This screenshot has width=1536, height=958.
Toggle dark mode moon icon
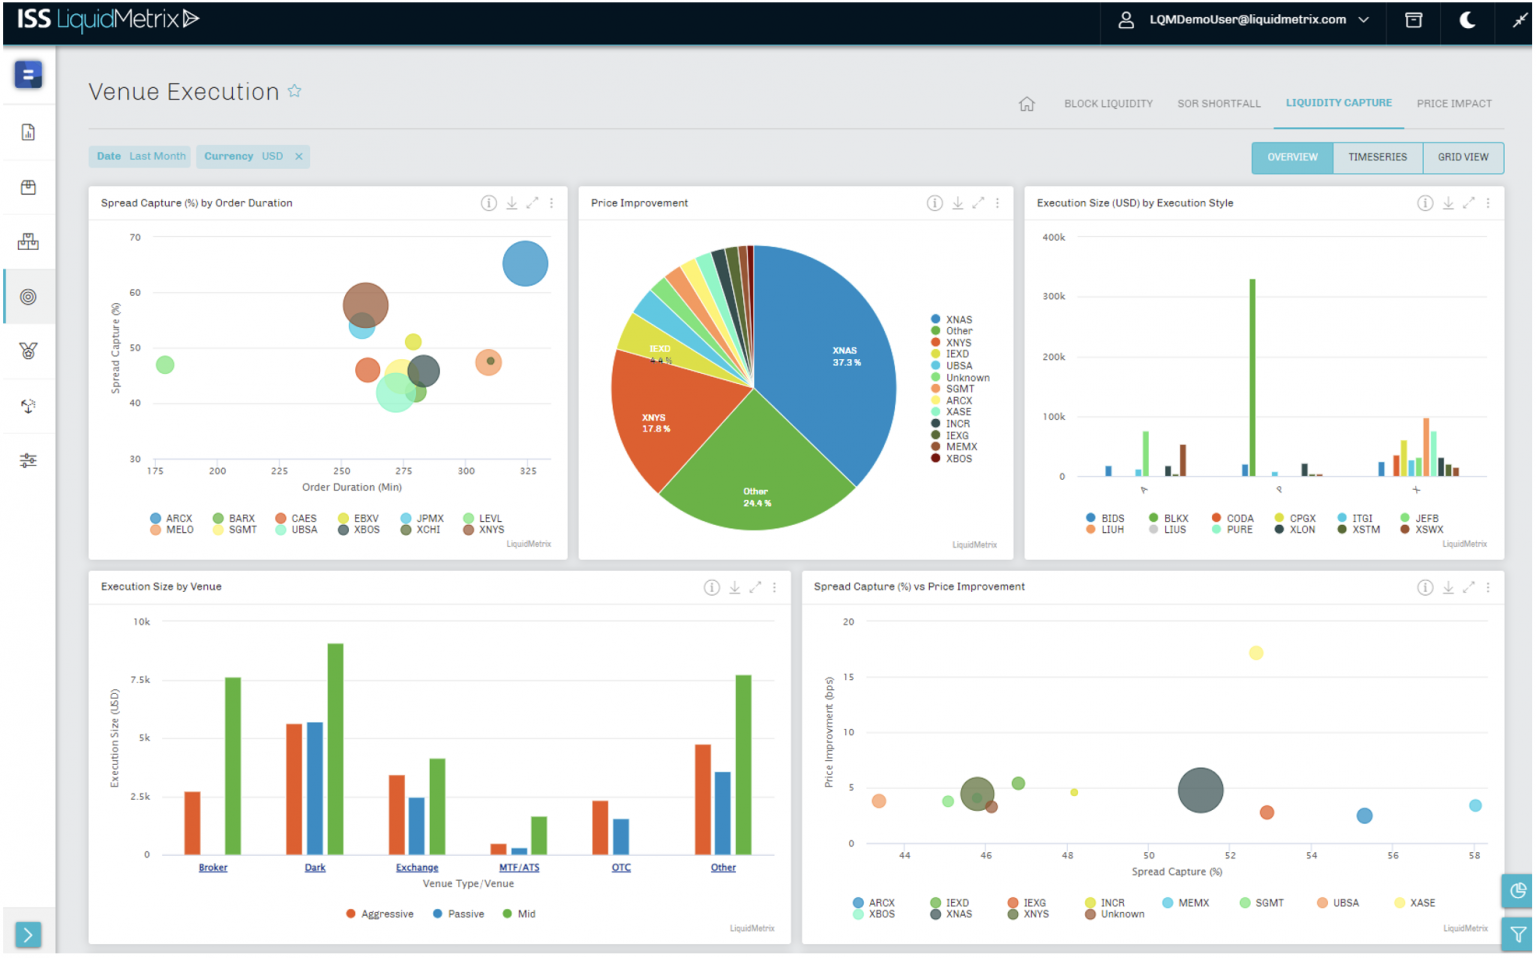1467,20
